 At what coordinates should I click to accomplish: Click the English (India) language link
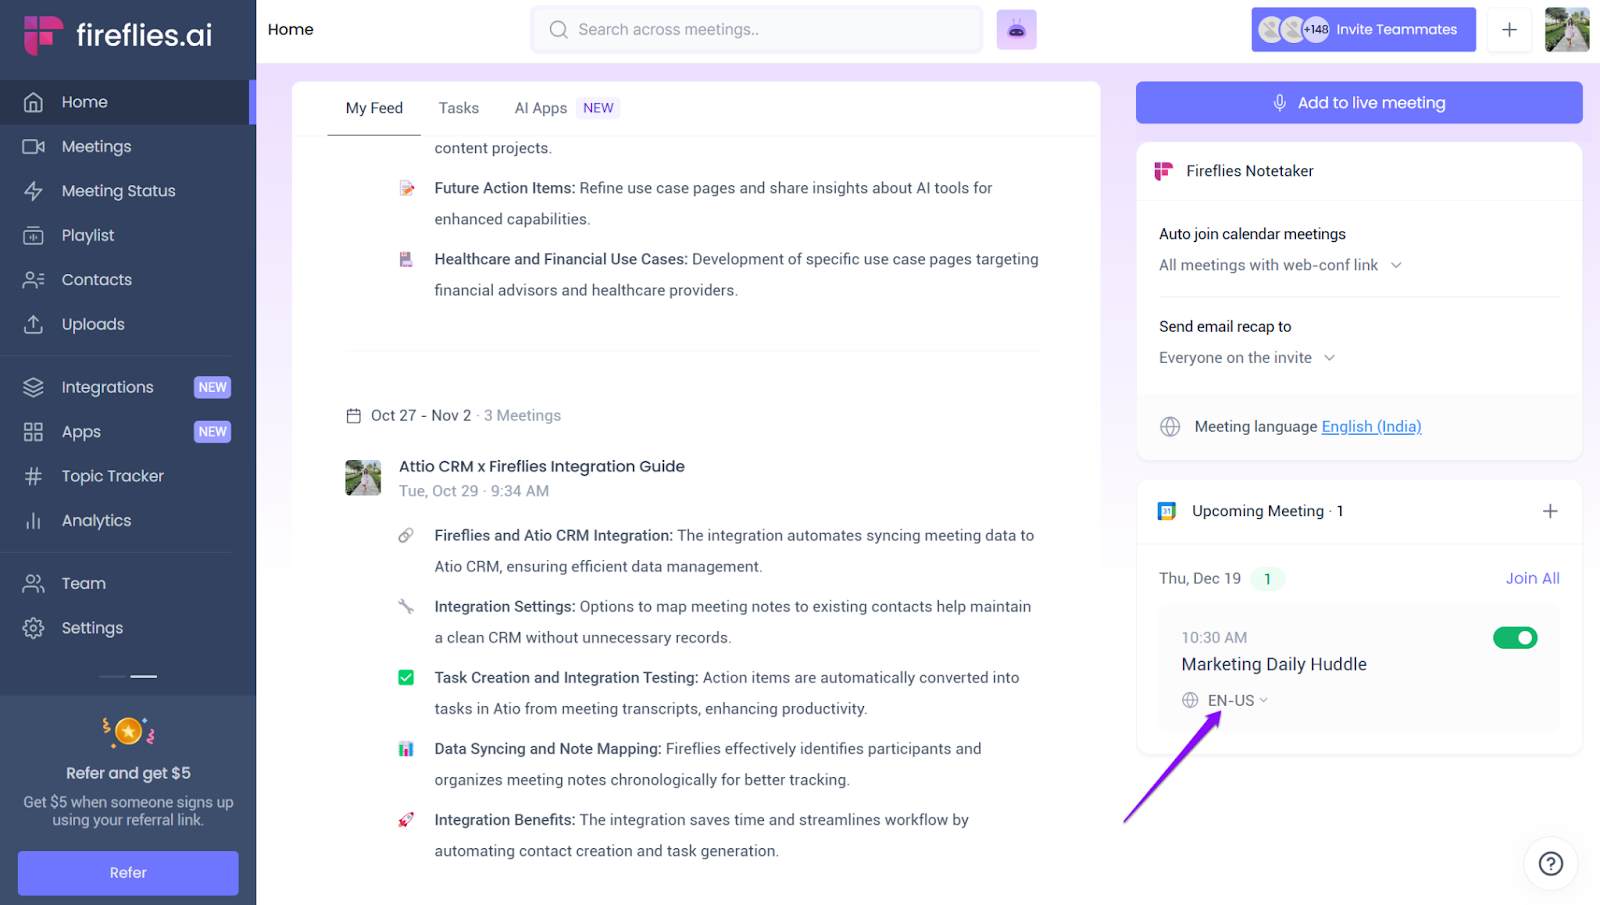[1371, 427]
